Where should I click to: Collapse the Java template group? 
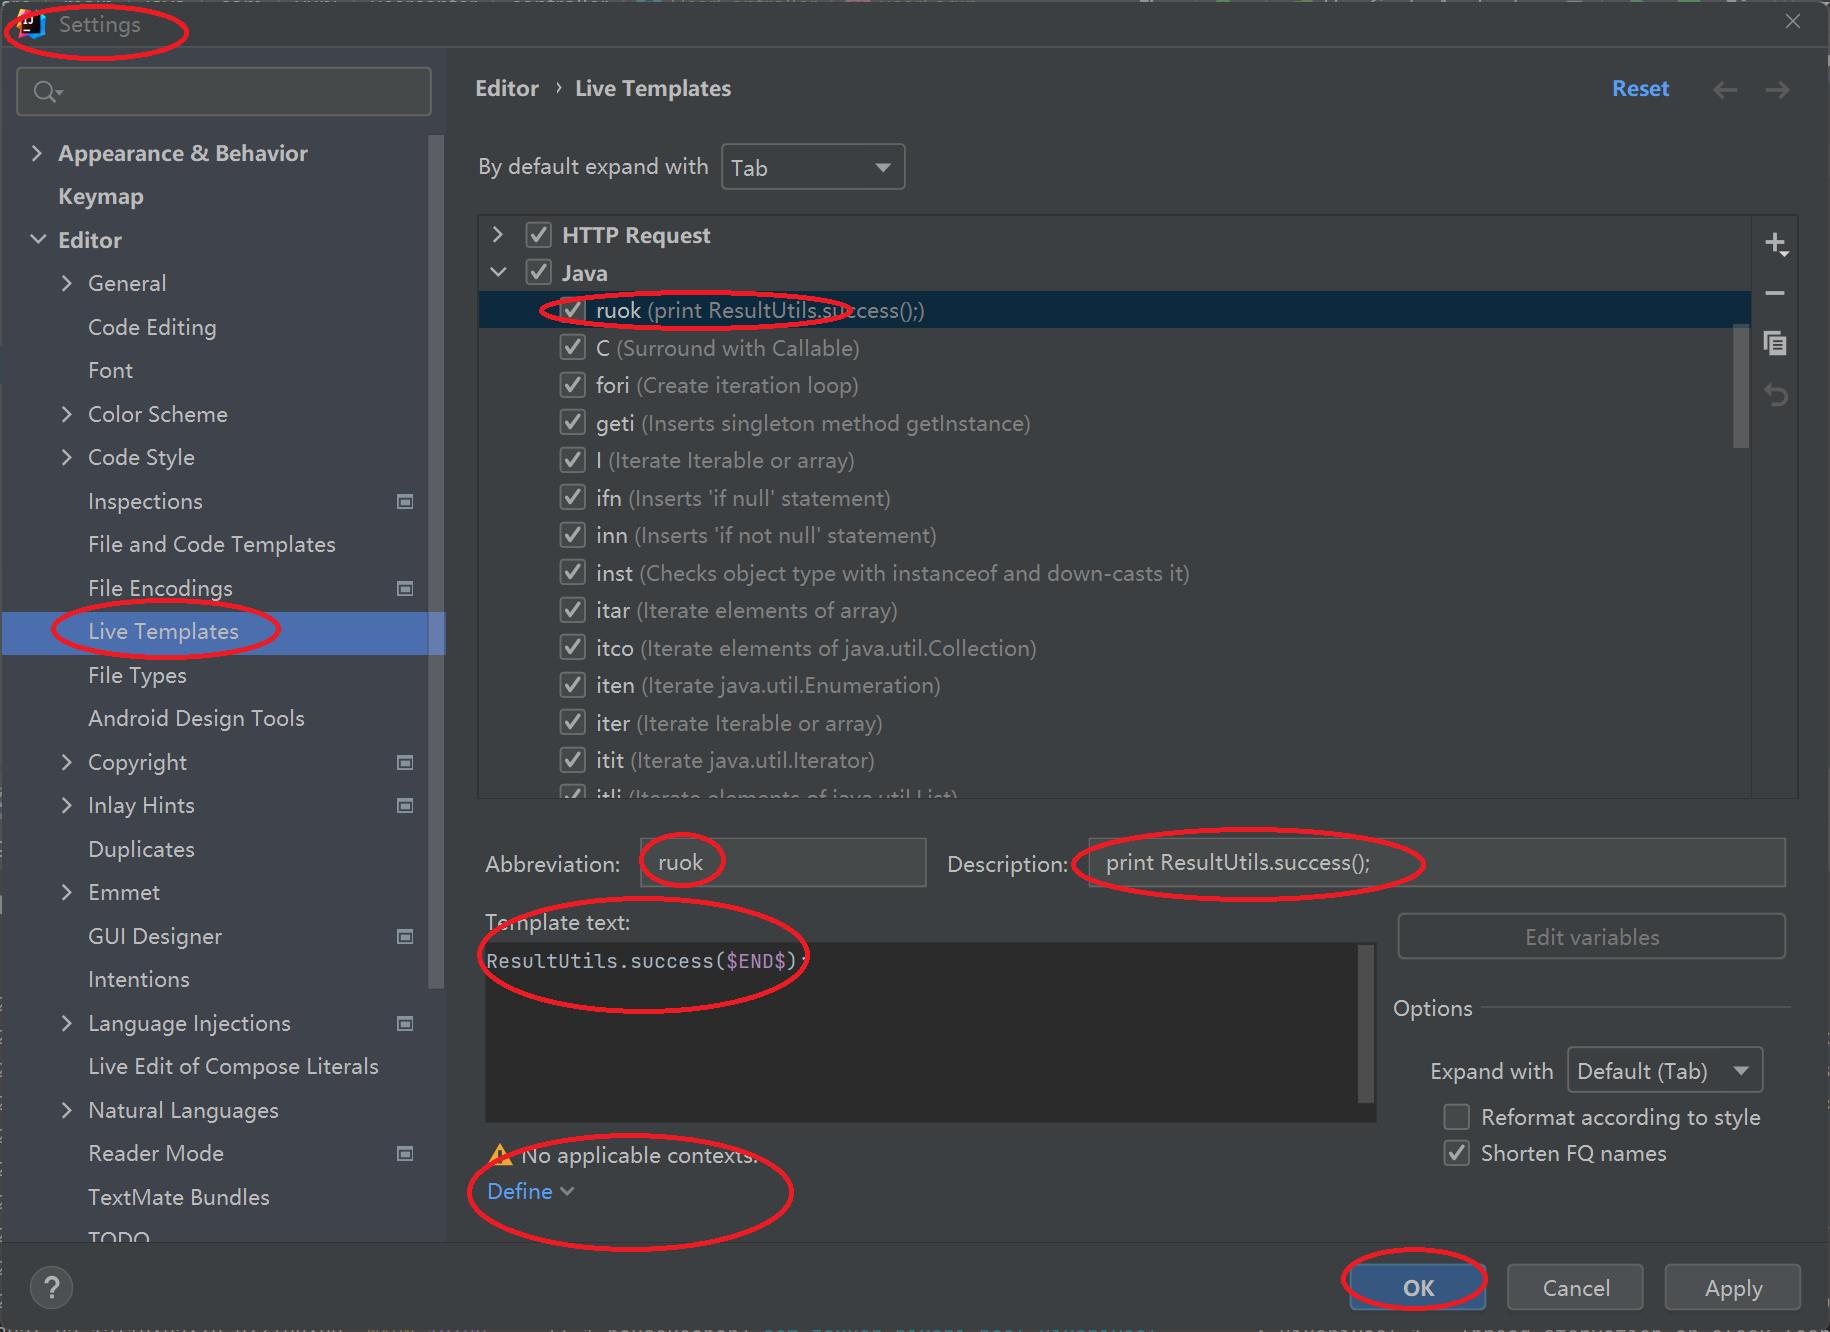(x=498, y=272)
